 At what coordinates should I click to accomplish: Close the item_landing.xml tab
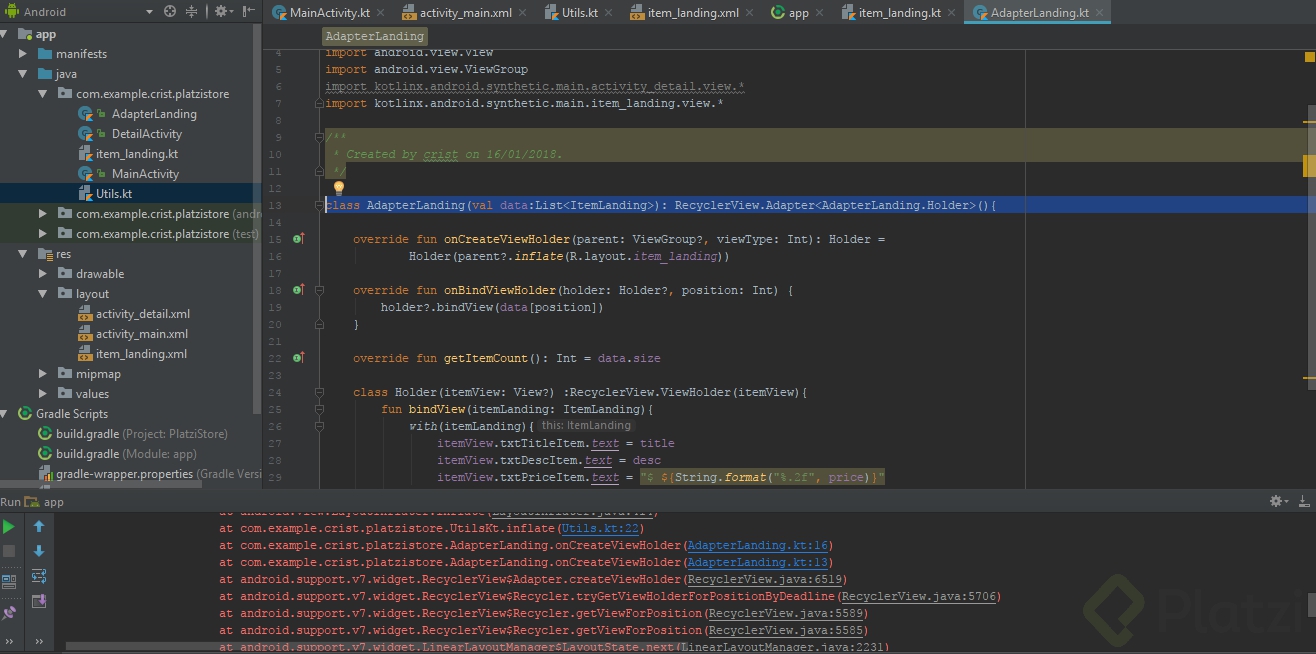[751, 13]
